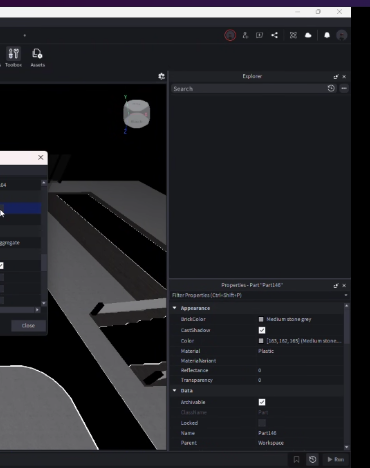Screen dimensions: 370x468
Task: Undock the Properties panel
Action: pos(336,286)
